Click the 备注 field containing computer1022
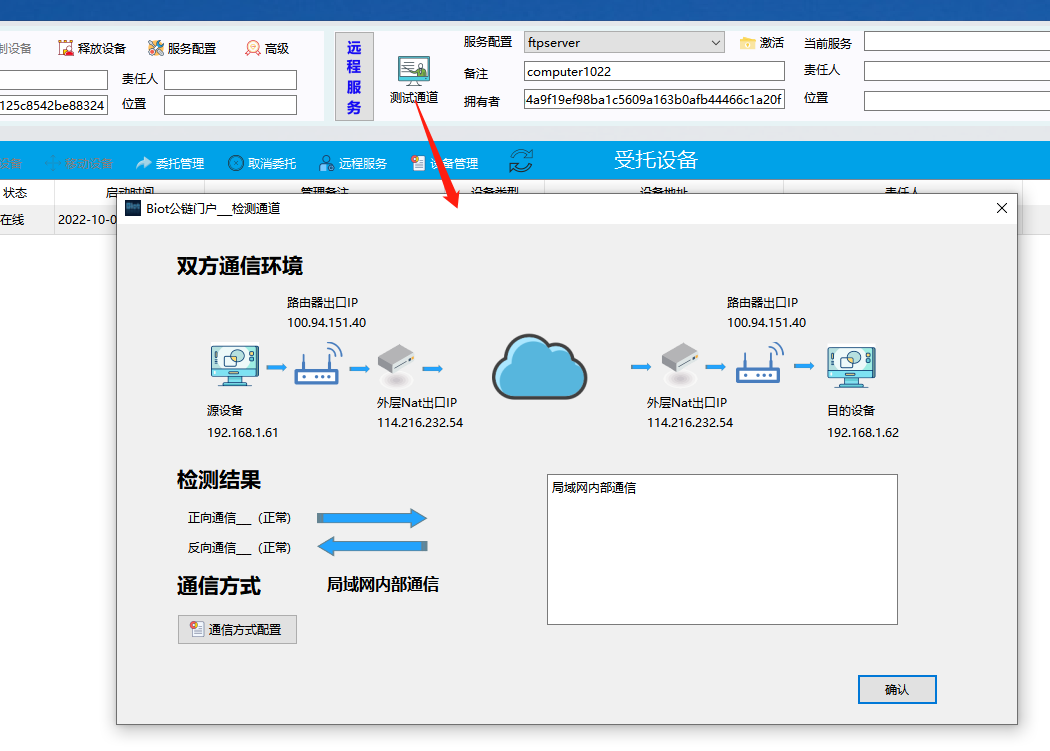Screen dimensions: 1050x751 click(654, 72)
